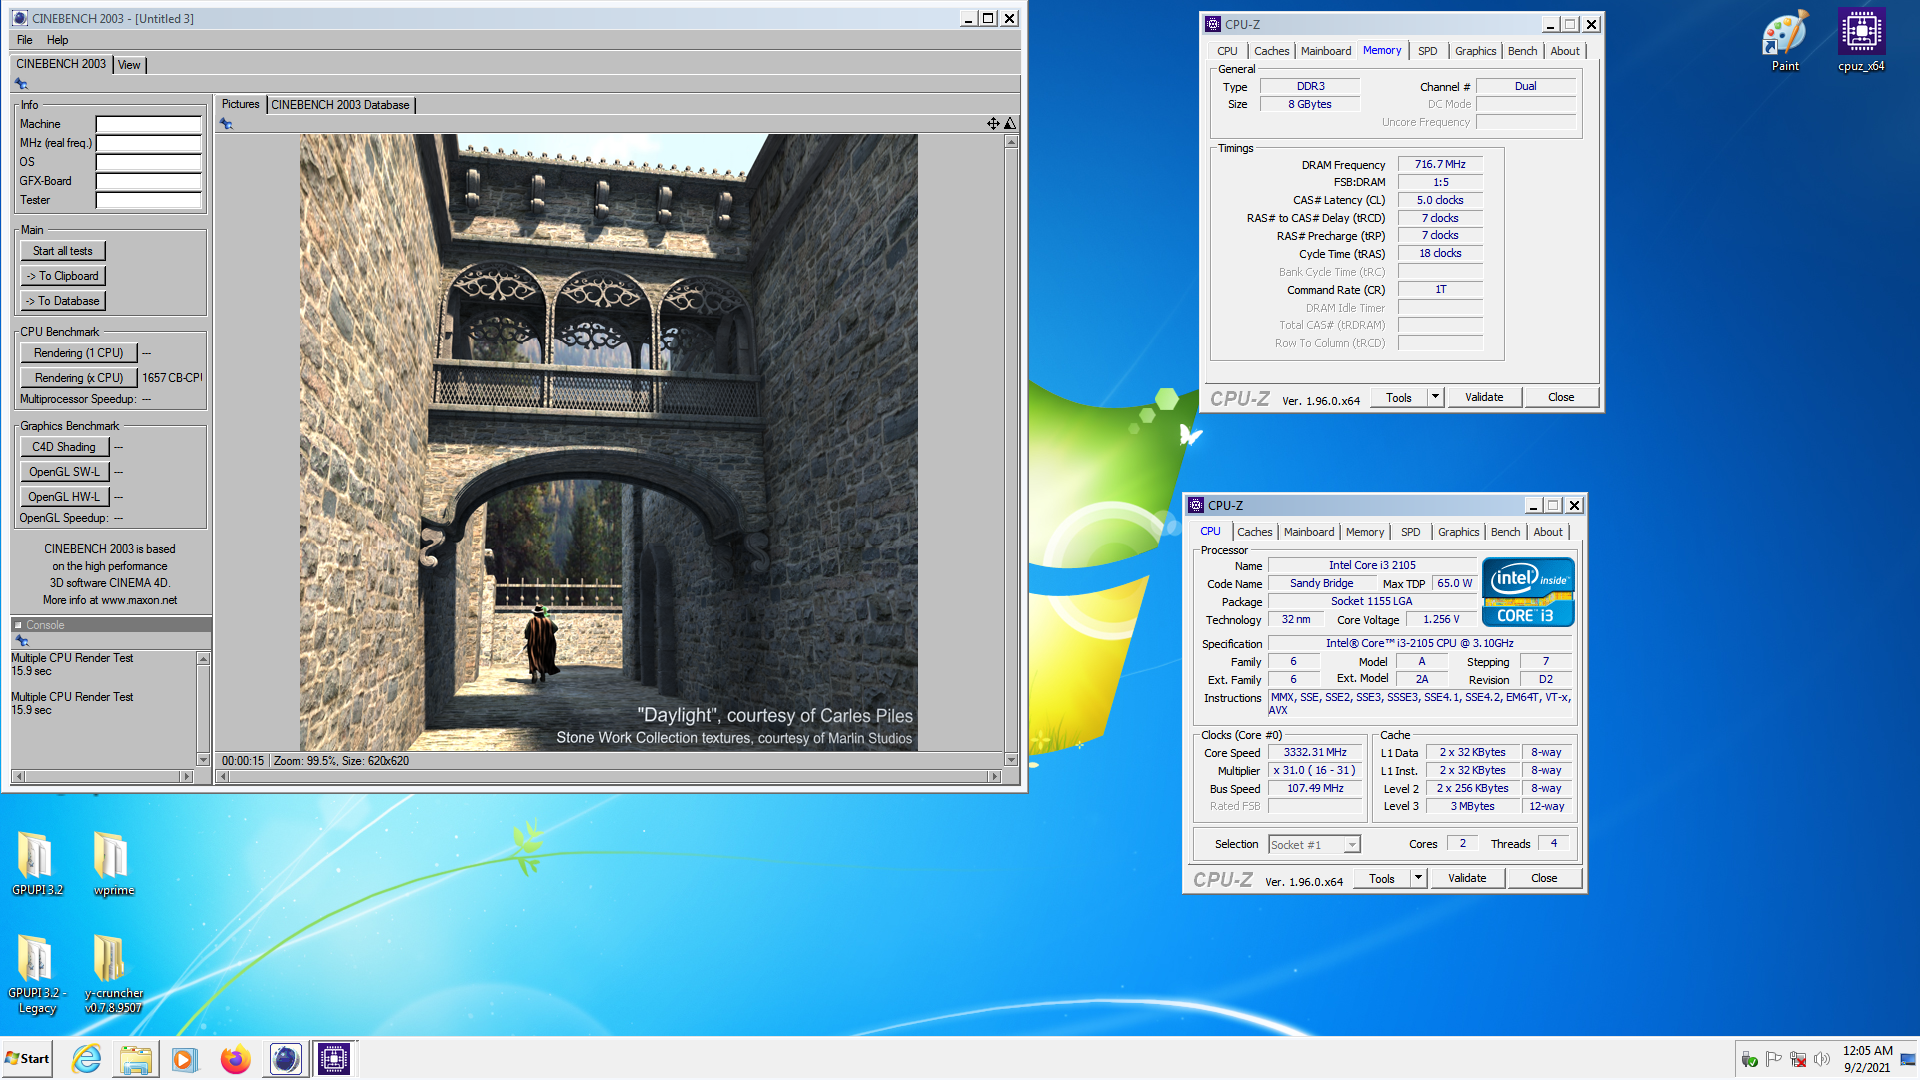Run the OpenGL HW-L test
Image resolution: width=1920 pixels, height=1080 pixels.
click(x=64, y=497)
